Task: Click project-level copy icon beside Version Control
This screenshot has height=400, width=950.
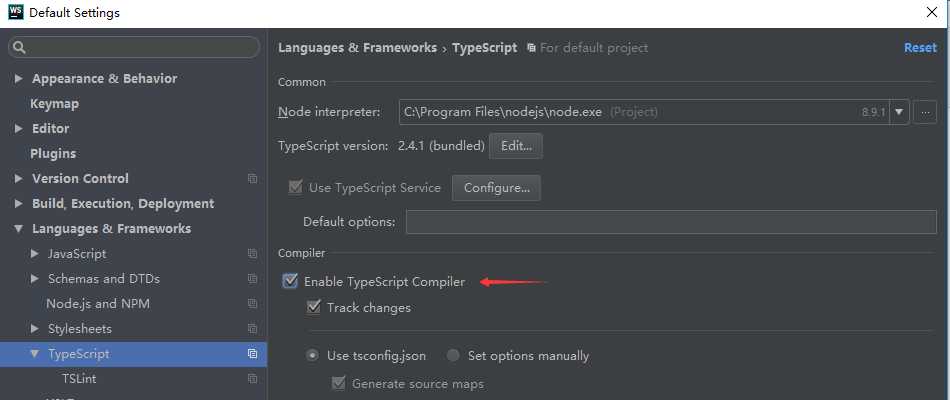Action: tap(253, 179)
